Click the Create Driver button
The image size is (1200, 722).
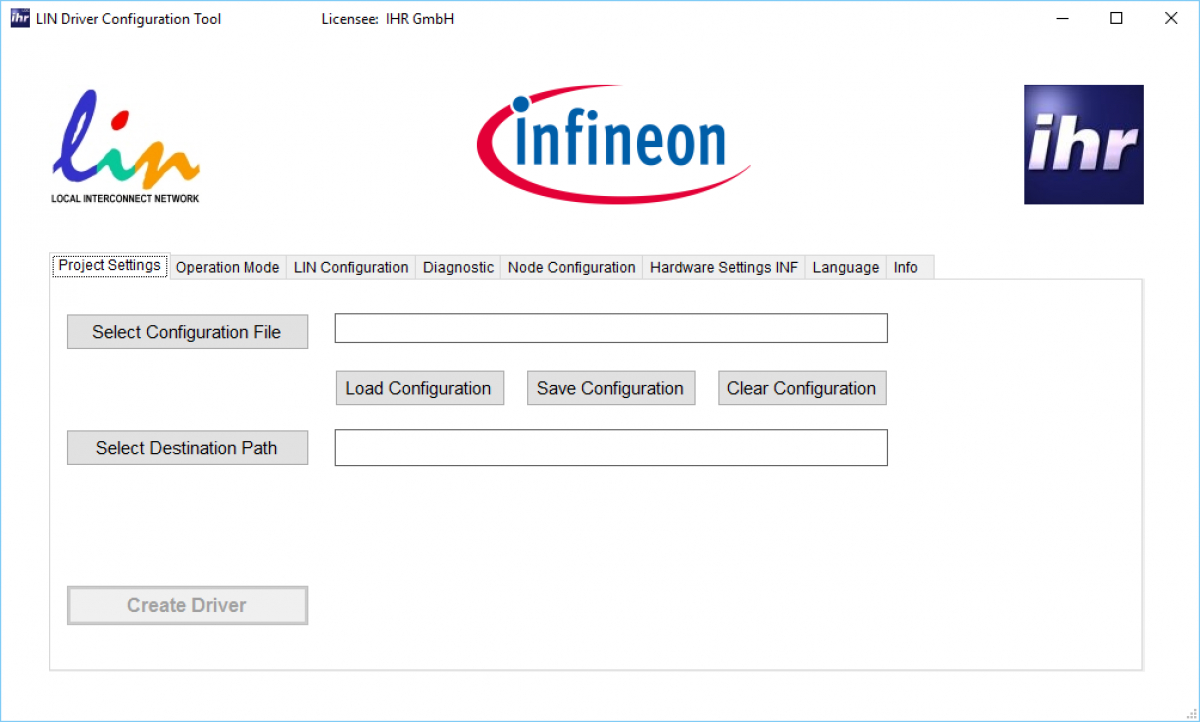[x=187, y=605]
